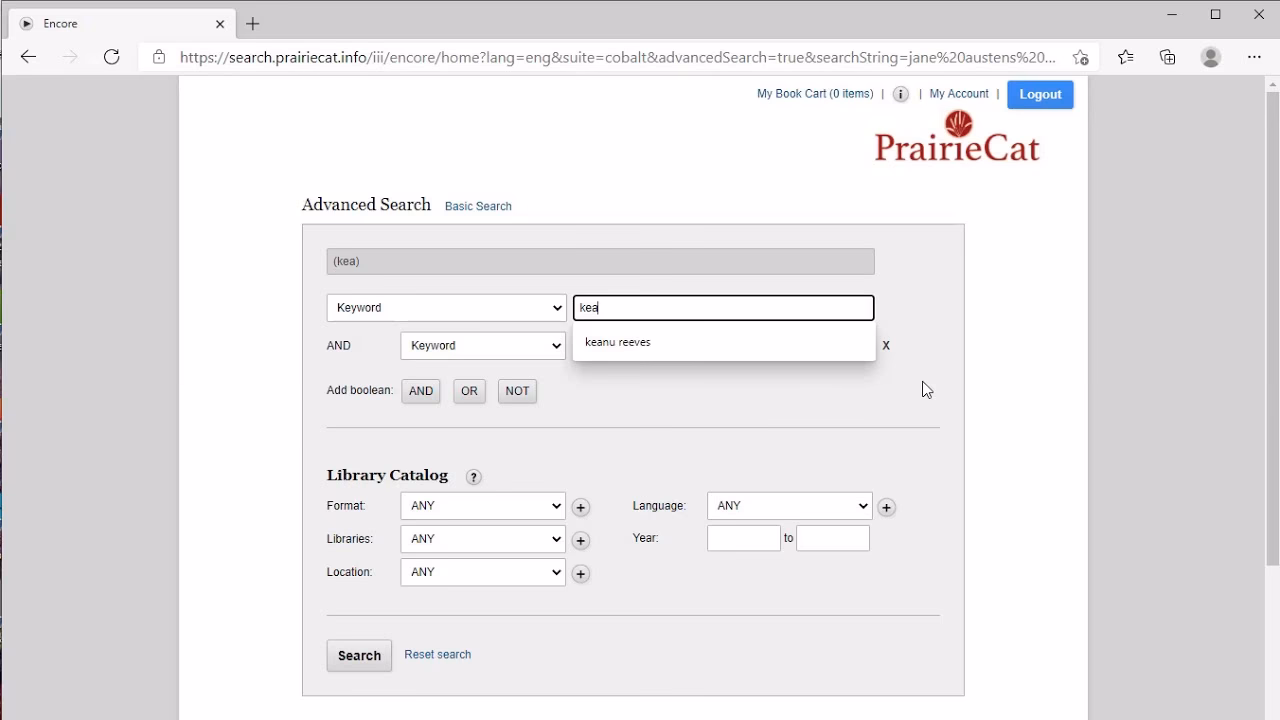The height and width of the screenshot is (720, 1280).
Task: Click the Library Catalog help question mark
Action: [x=474, y=477]
